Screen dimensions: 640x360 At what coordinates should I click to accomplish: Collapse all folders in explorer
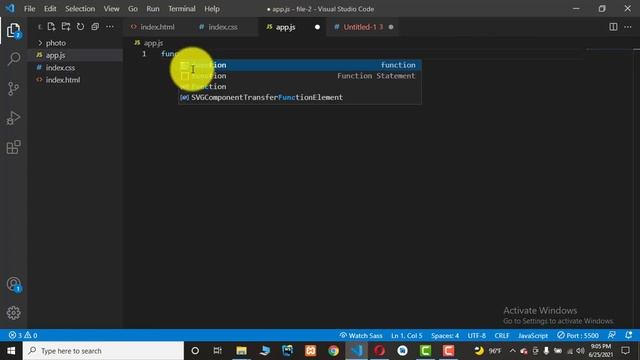click(x=95, y=27)
